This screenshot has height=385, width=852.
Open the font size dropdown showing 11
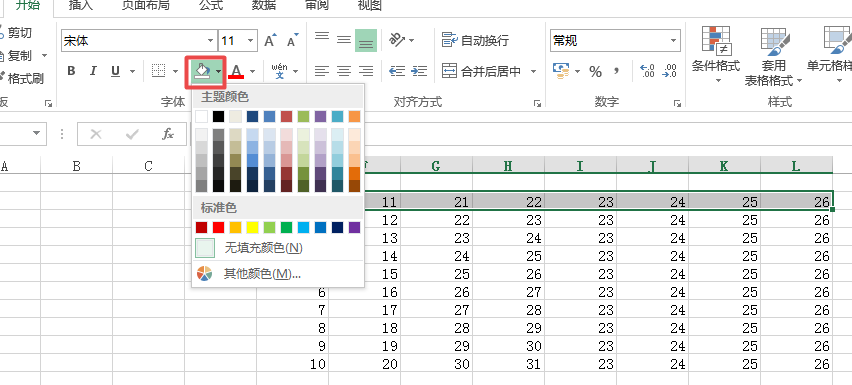250,41
